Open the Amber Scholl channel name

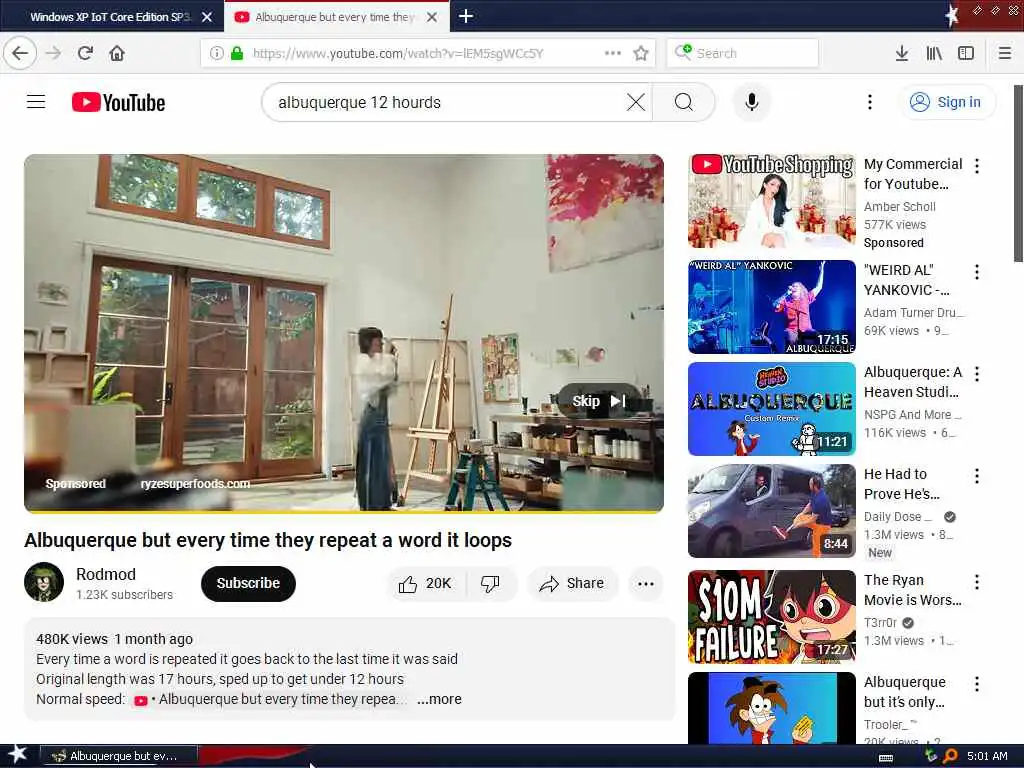click(899, 206)
